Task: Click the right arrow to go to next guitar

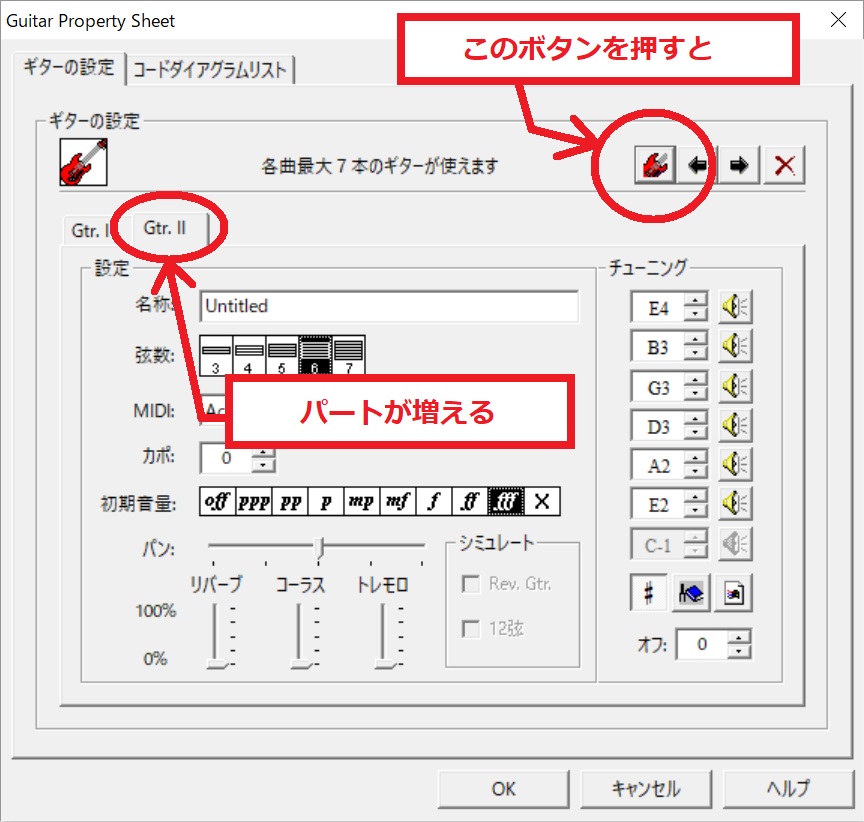Action: (x=740, y=165)
